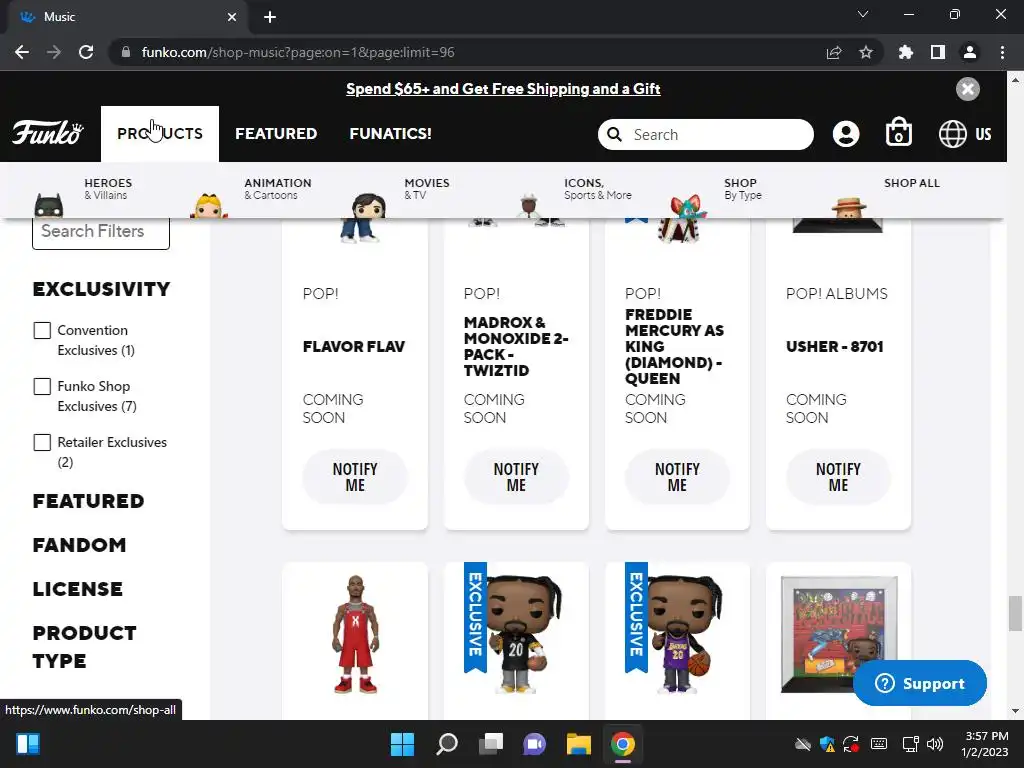Open the Chat app on the taskbar
The height and width of the screenshot is (768, 1024).
pyautogui.click(x=534, y=744)
